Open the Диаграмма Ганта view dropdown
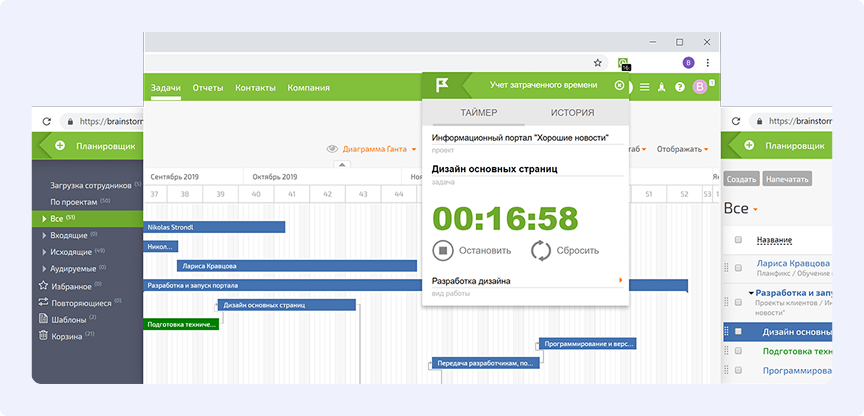The height and width of the screenshot is (416, 864). coord(379,149)
